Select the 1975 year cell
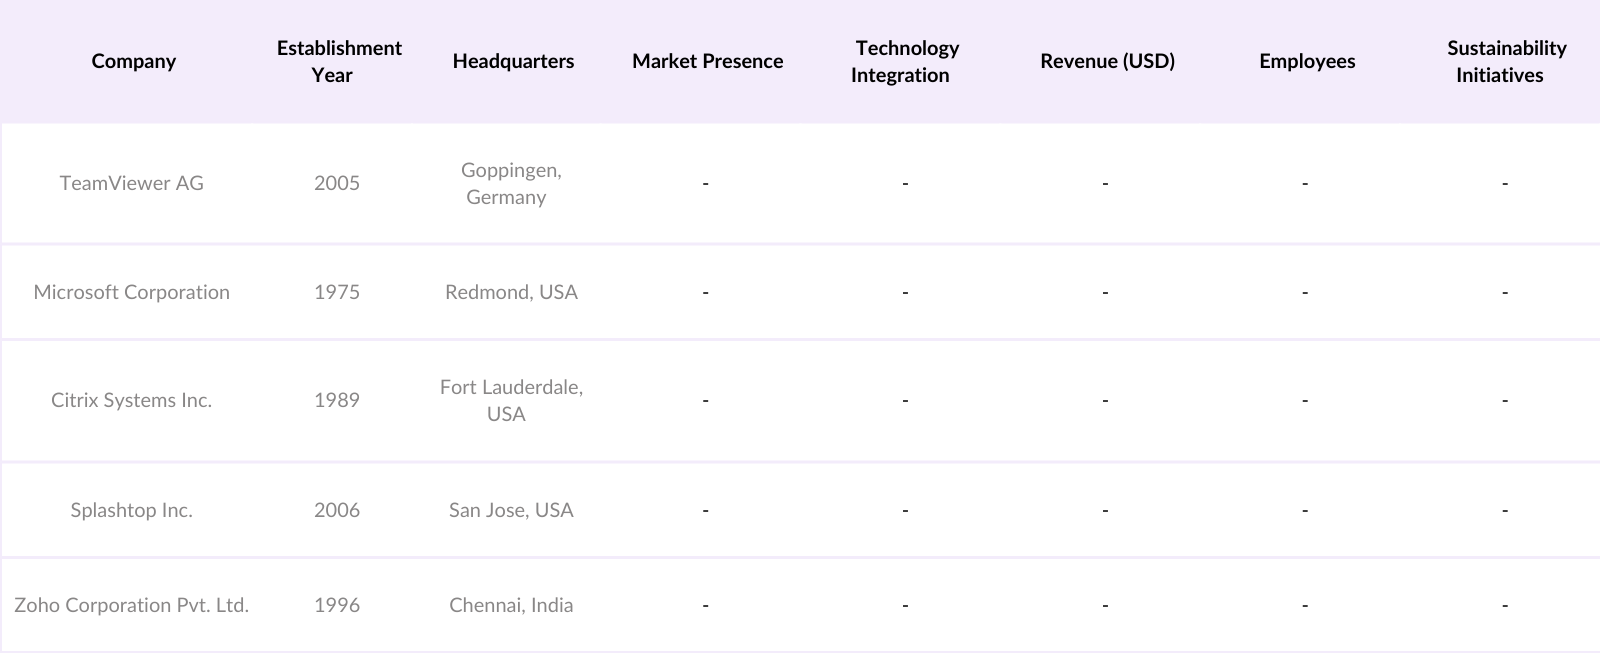Image resolution: width=1600 pixels, height=653 pixels. [x=337, y=292]
